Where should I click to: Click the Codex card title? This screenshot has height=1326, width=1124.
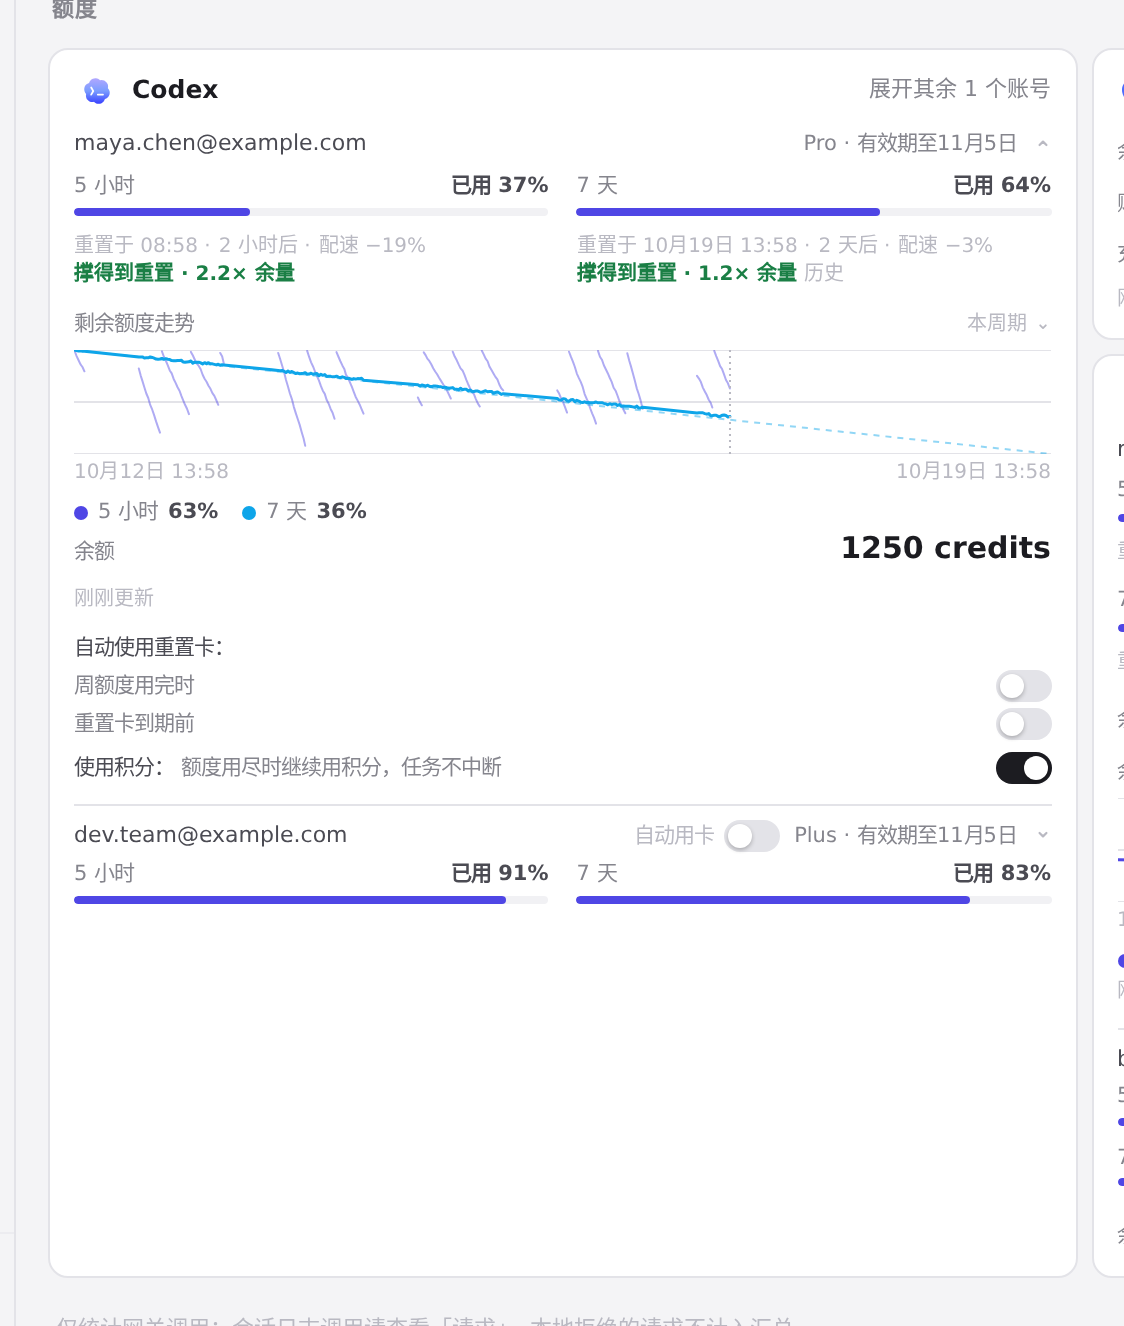[175, 90]
